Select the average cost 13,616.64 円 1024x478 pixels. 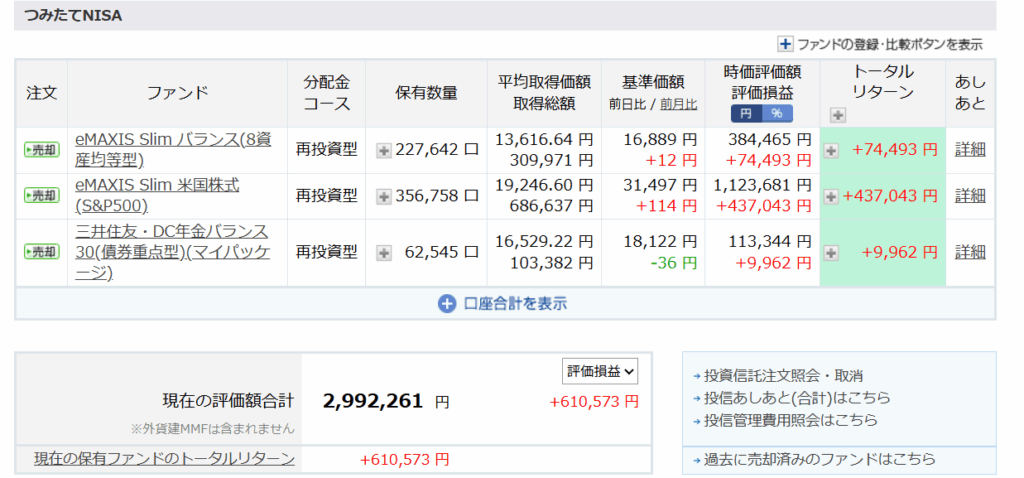(x=544, y=140)
